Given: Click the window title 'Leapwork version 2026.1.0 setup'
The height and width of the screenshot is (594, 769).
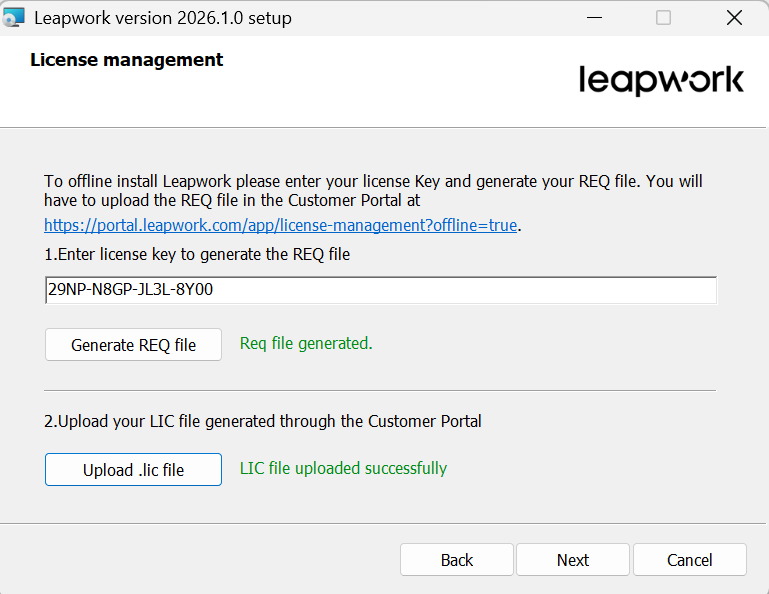Looking at the screenshot, I should (163, 18).
